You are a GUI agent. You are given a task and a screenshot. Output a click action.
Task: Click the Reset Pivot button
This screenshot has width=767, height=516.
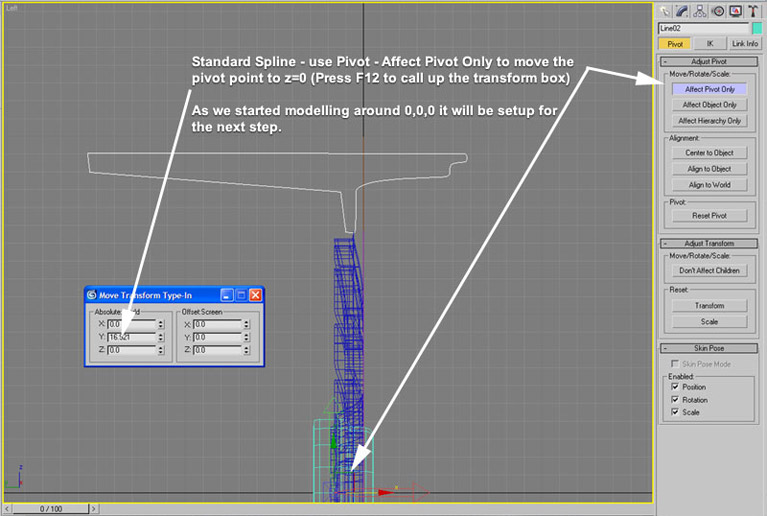pos(709,215)
